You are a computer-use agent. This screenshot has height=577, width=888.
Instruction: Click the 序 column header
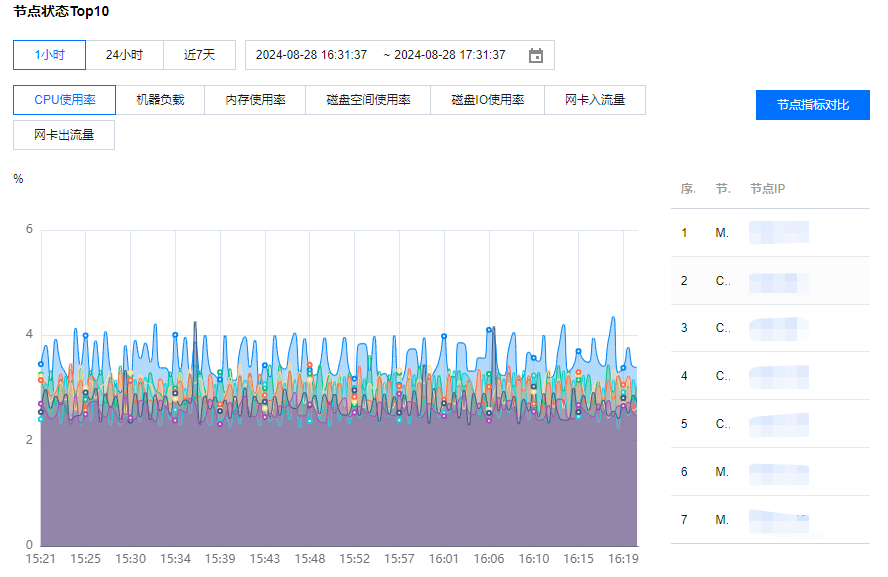coord(688,189)
